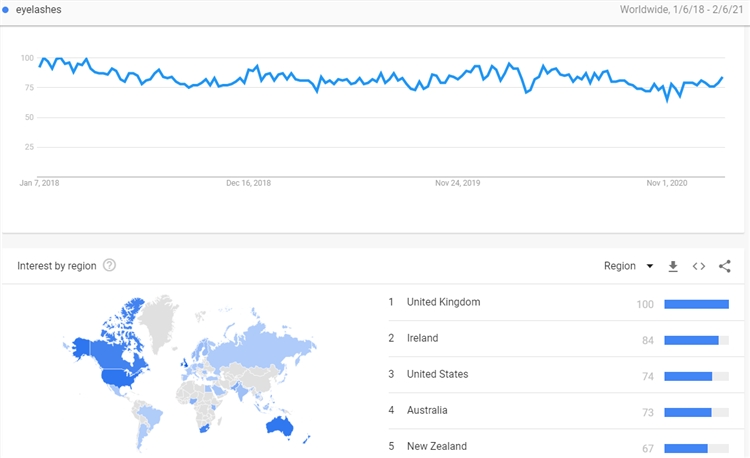The height and width of the screenshot is (458, 750).
Task: Select United Kingdom in the region list
Action: point(443,302)
